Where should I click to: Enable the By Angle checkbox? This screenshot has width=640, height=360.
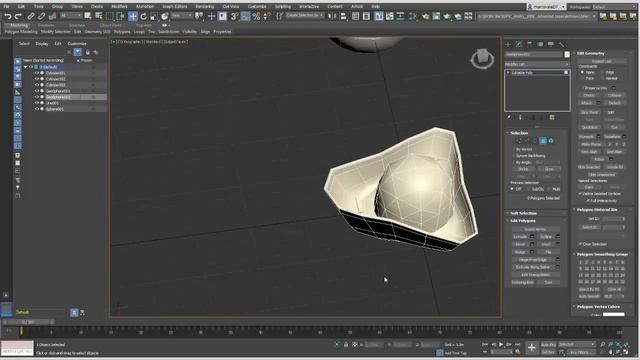point(514,162)
